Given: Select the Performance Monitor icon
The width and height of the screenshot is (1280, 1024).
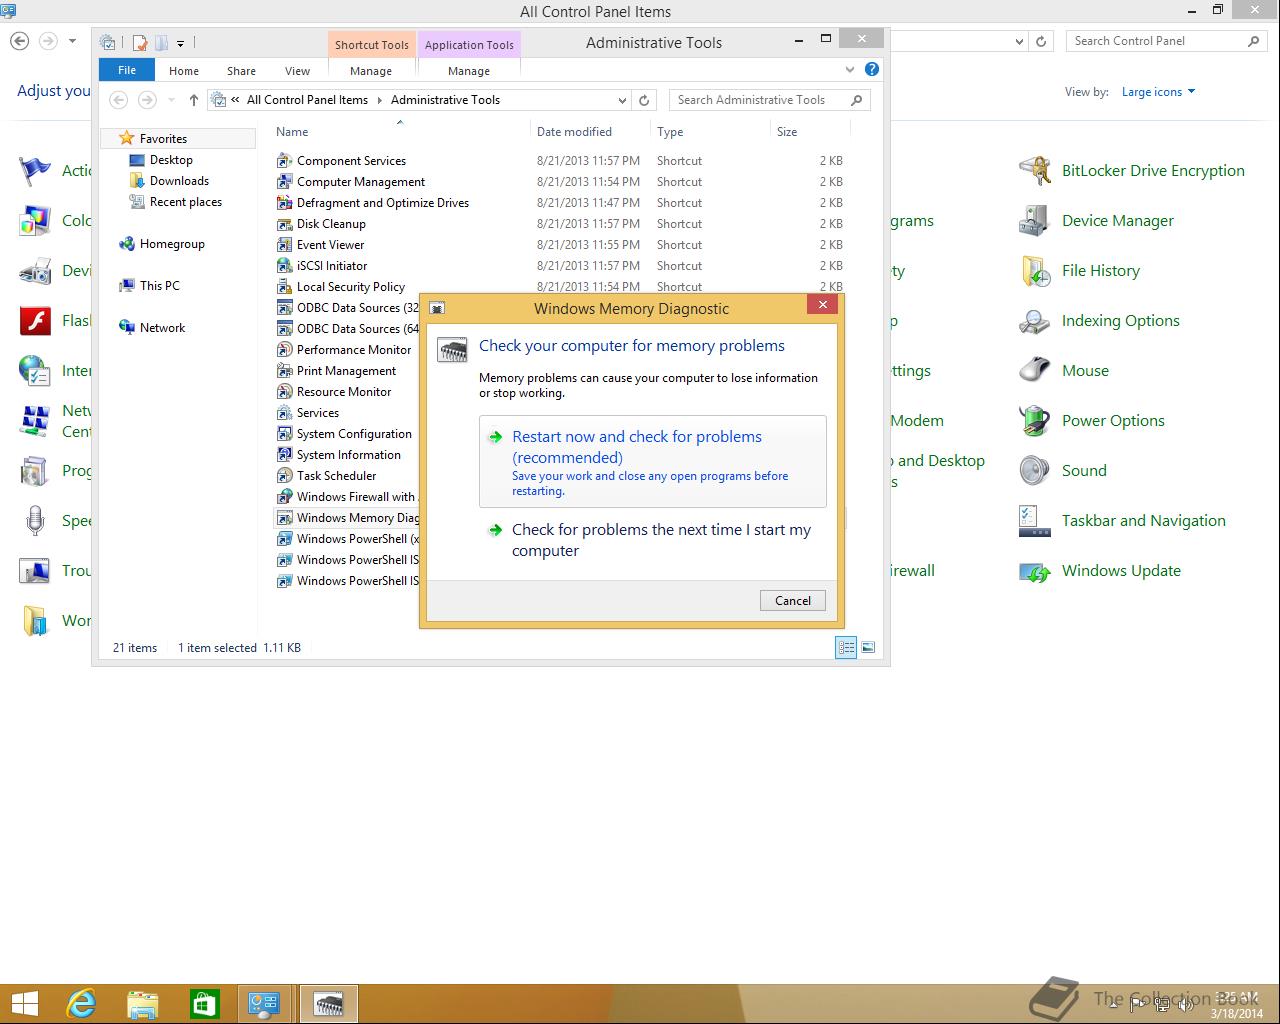Looking at the screenshot, I should [x=285, y=349].
